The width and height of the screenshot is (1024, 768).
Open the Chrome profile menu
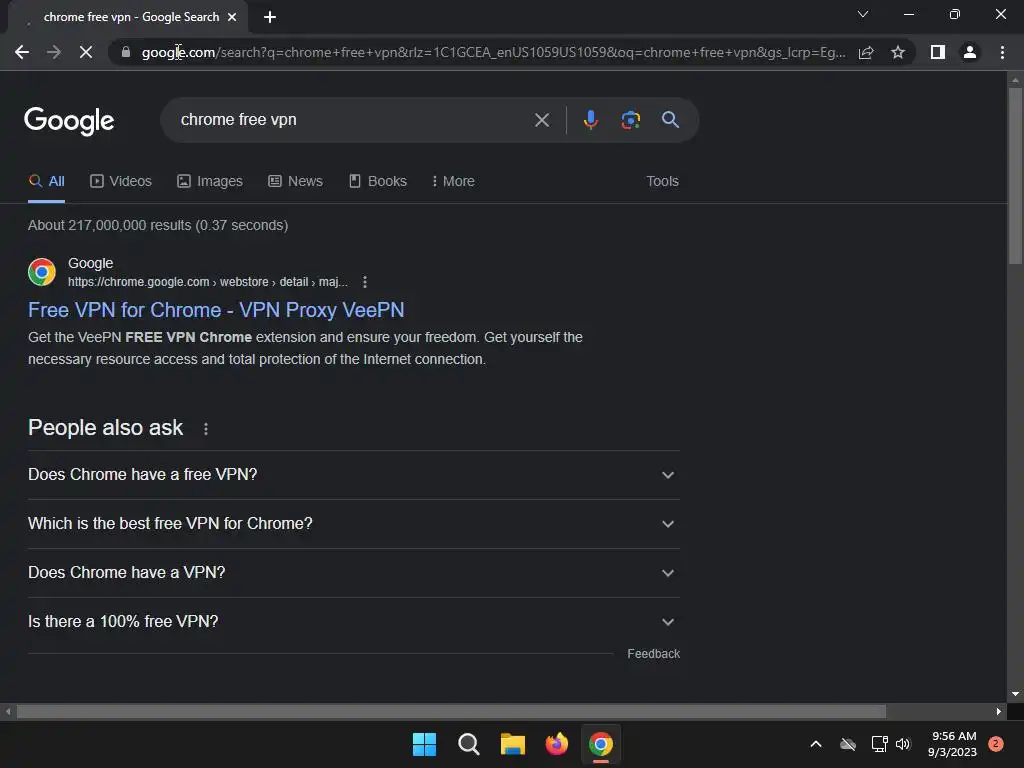tap(970, 52)
